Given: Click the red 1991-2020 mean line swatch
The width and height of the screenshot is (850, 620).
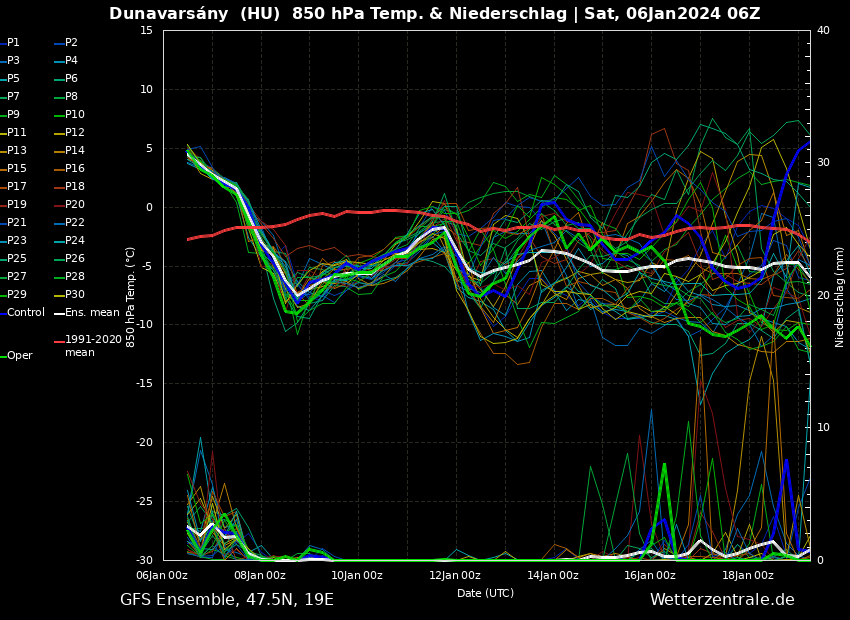Looking at the screenshot, I should (59, 341).
